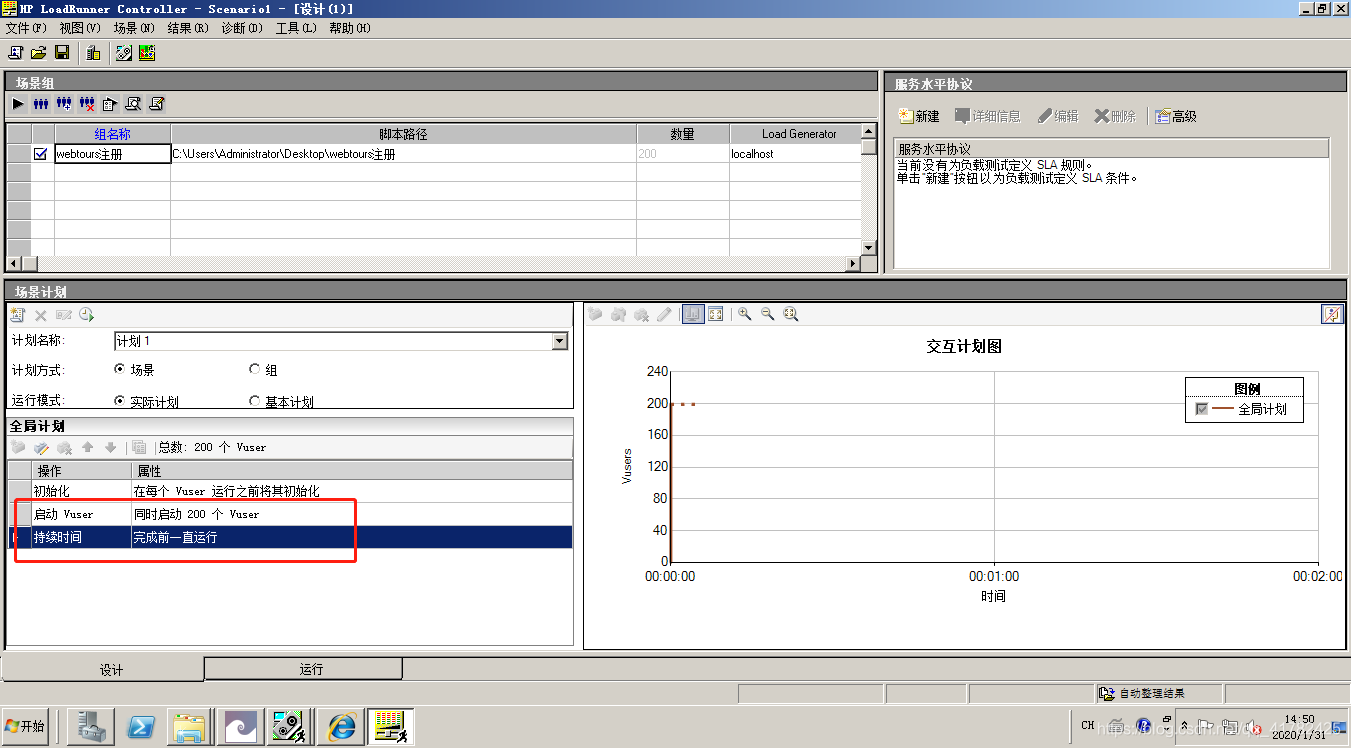Select the 初始化 action row

(290, 491)
